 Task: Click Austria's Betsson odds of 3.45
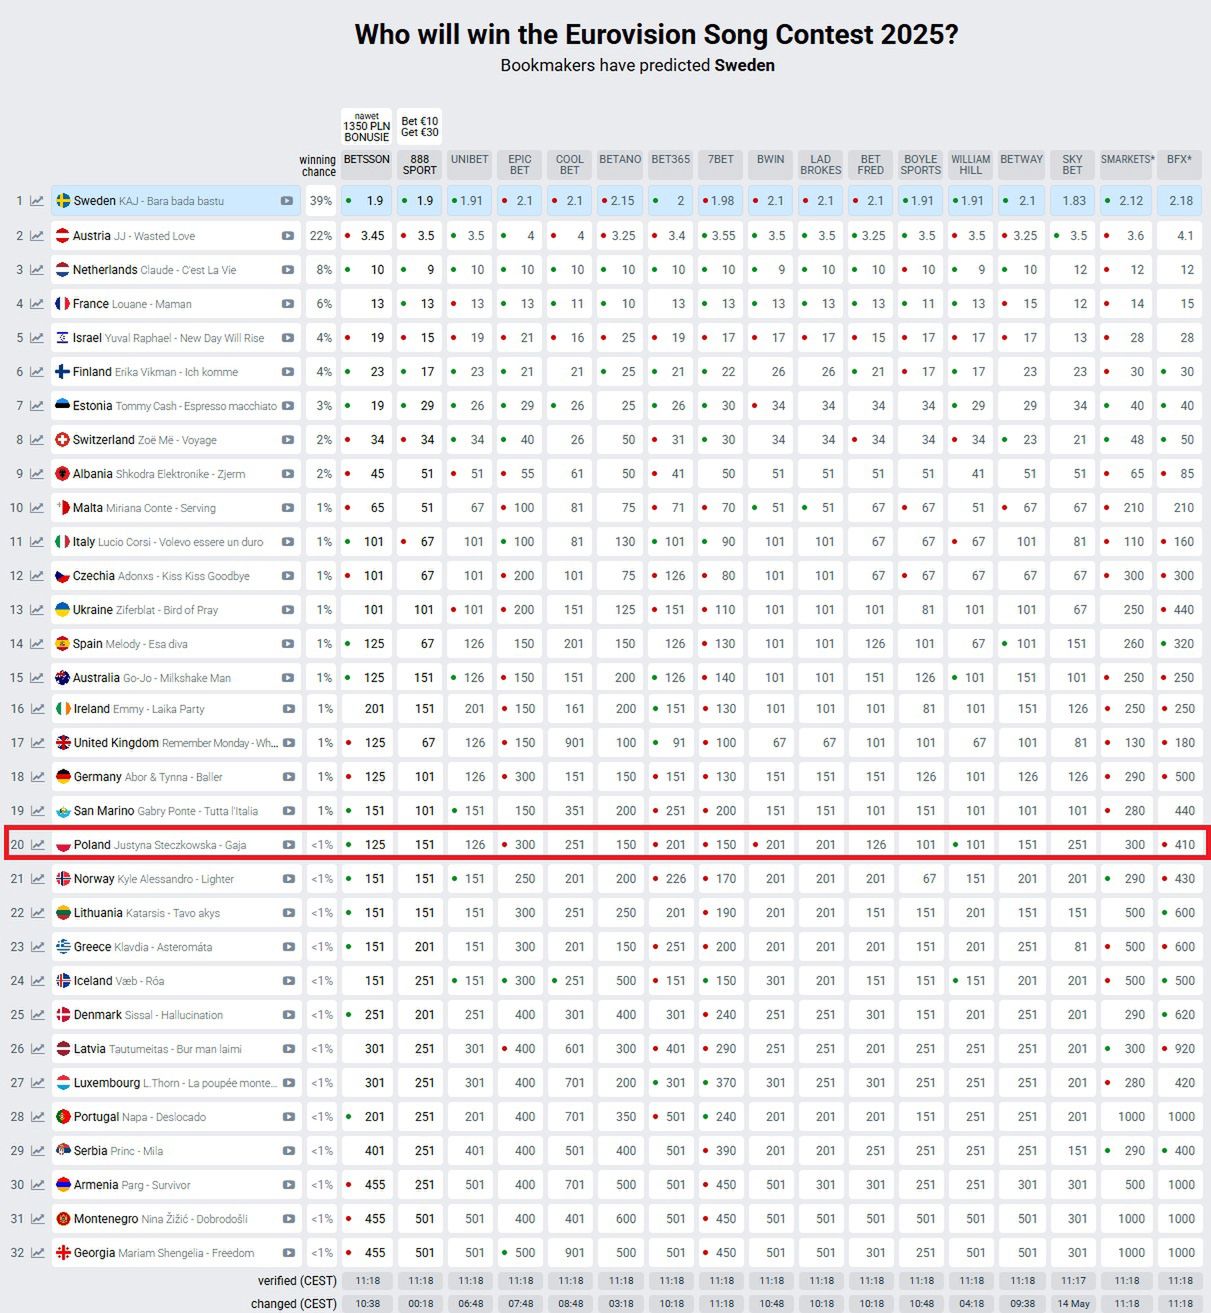click(367, 236)
